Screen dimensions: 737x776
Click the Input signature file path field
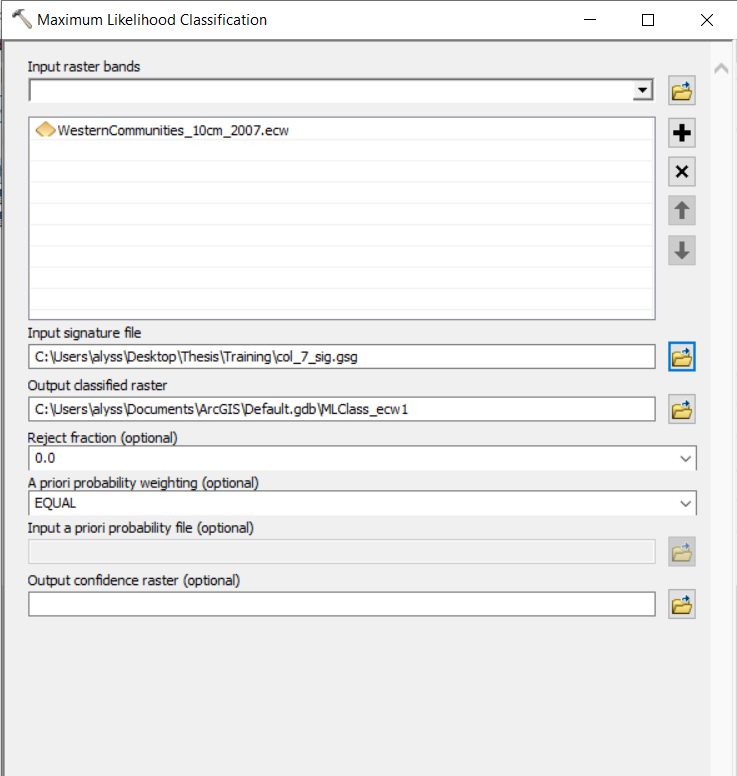tap(341, 356)
